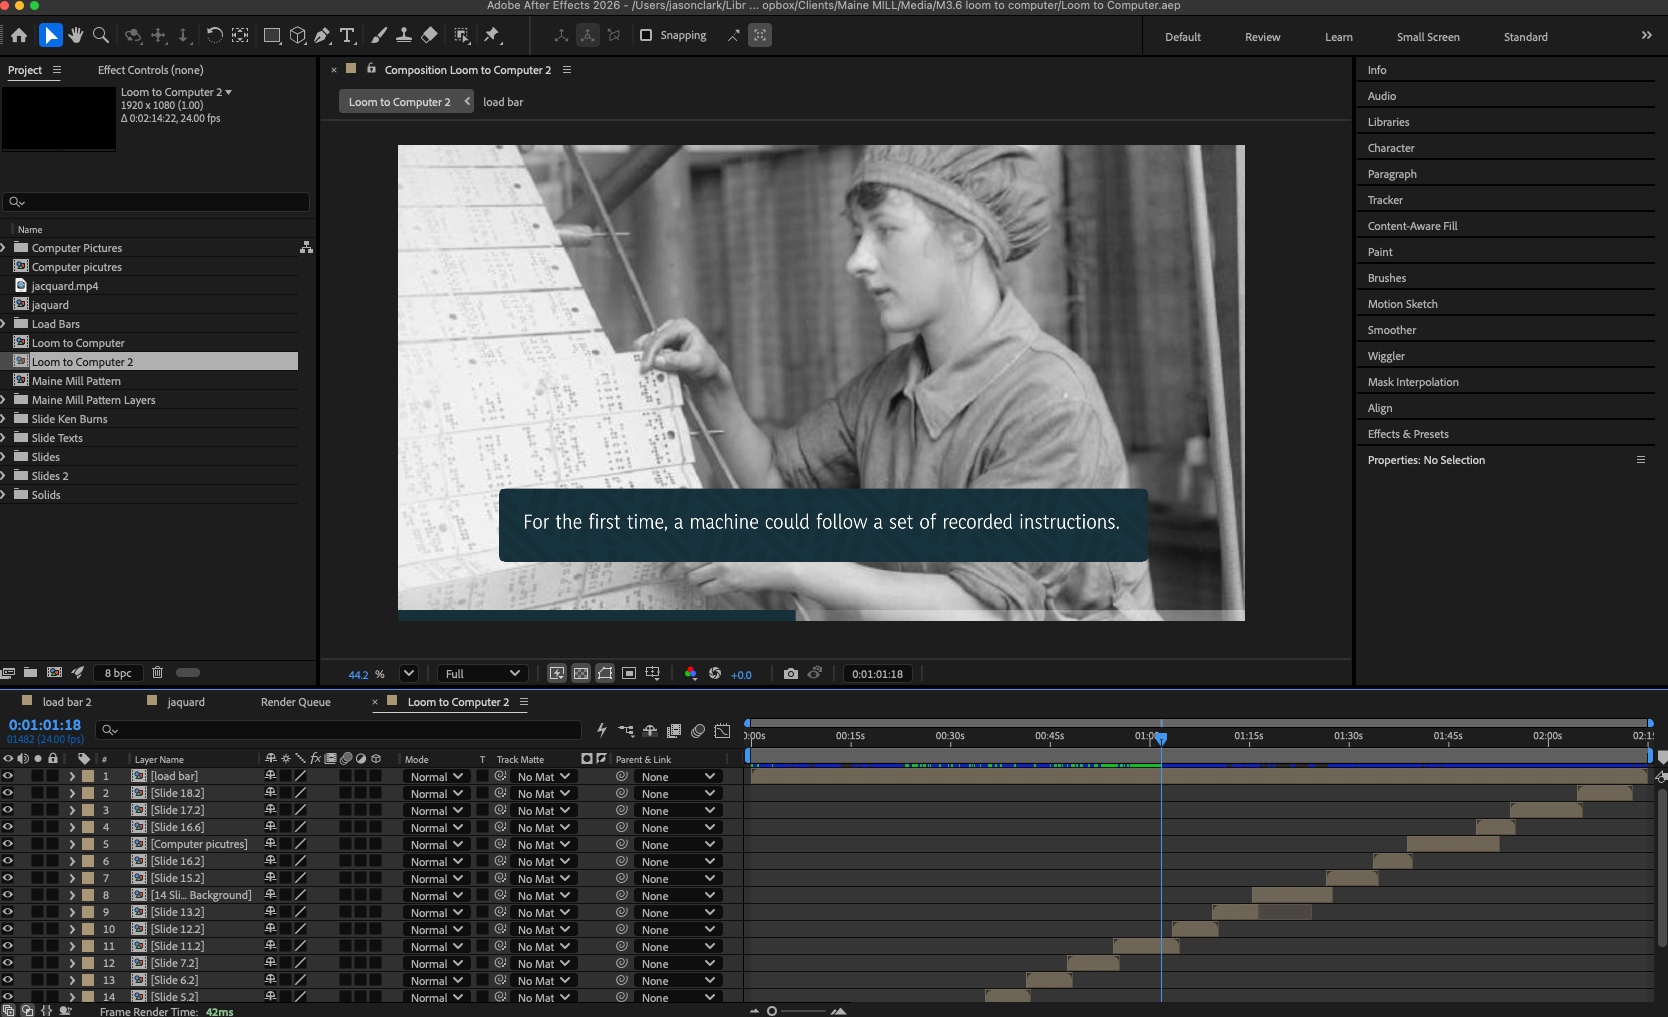The image size is (1668, 1017).
Task: Reset exposure in the viewer
Action: click(x=715, y=674)
